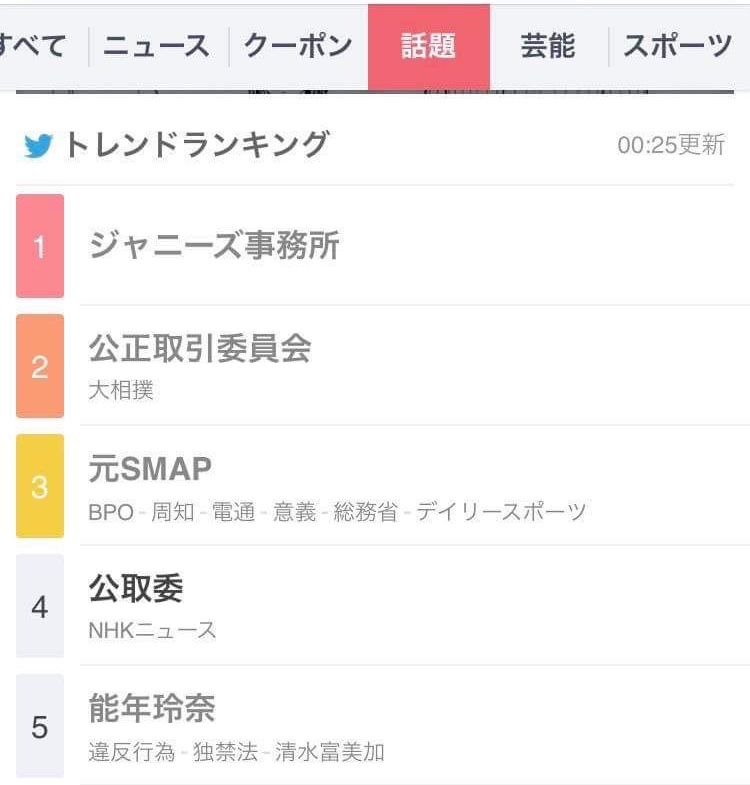Tap the orange rank 2 badge

point(40,366)
